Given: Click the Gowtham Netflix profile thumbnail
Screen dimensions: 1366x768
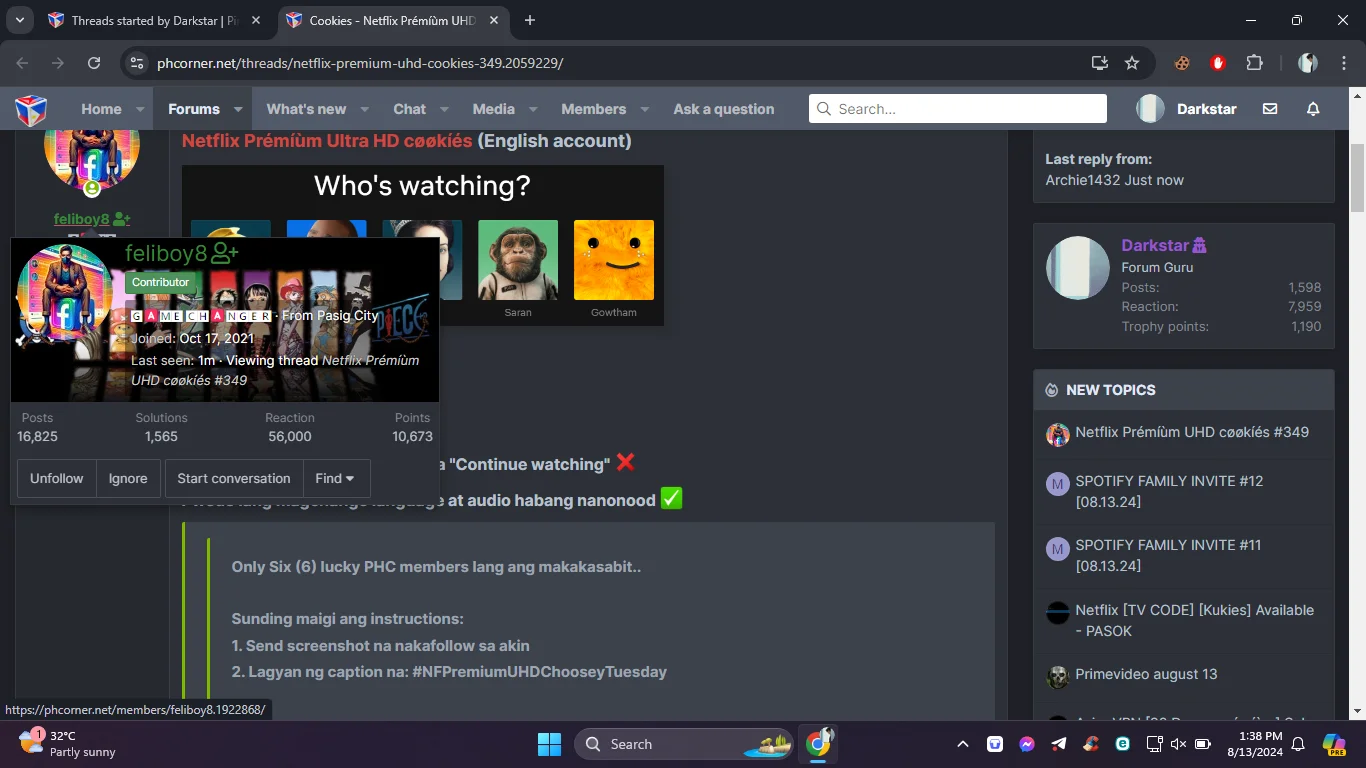Looking at the screenshot, I should [614, 260].
